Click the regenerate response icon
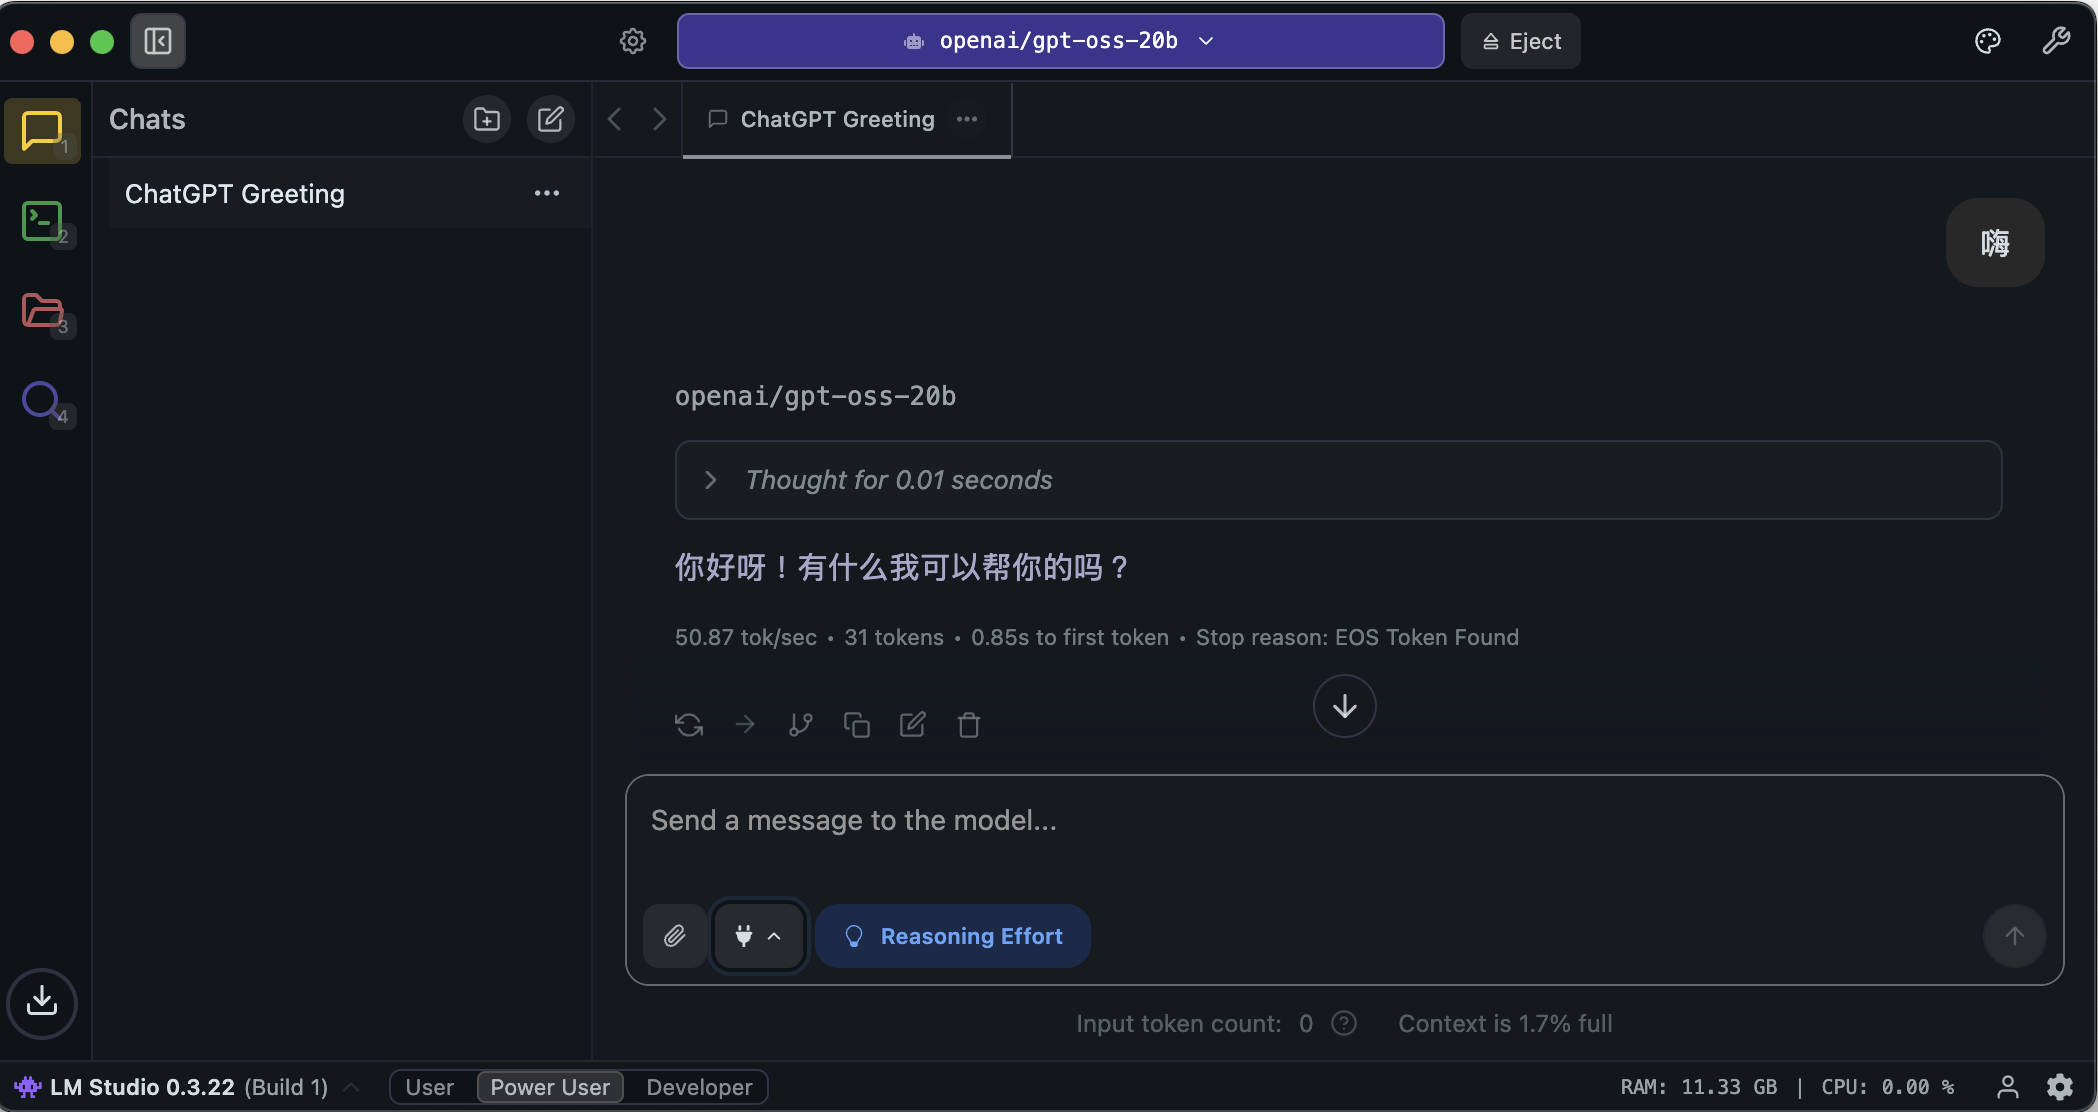2098x1112 pixels. [689, 724]
